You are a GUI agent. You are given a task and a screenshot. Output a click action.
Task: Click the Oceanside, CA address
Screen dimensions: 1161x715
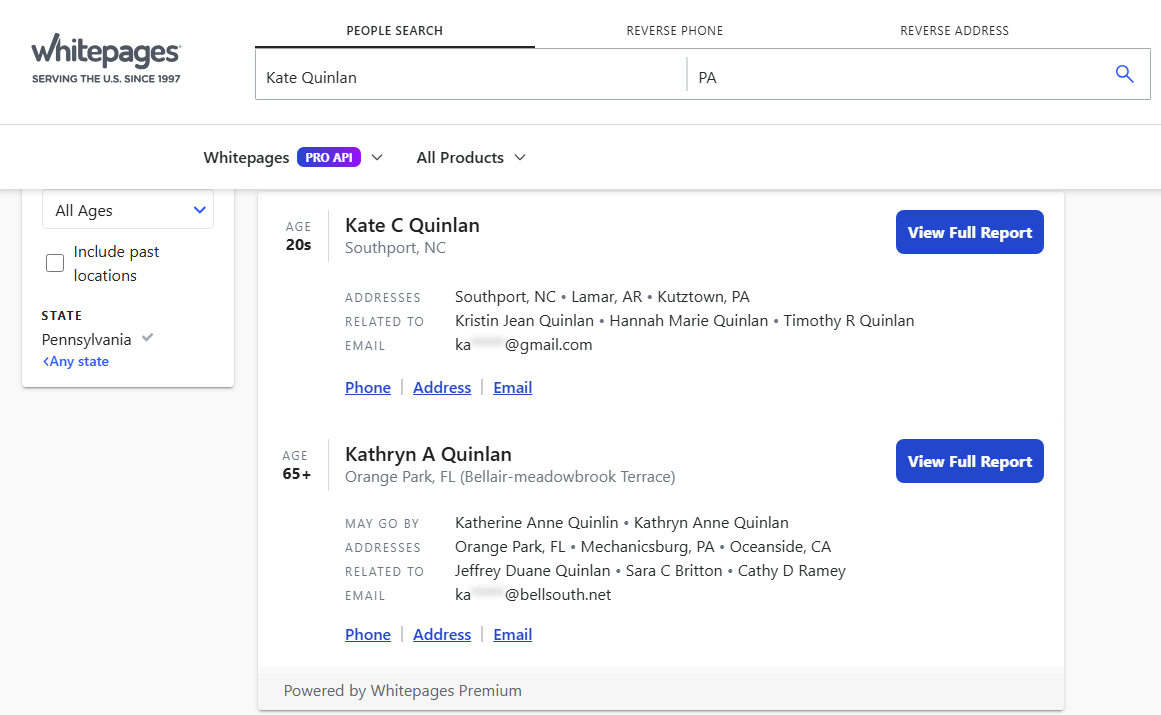[780, 547]
